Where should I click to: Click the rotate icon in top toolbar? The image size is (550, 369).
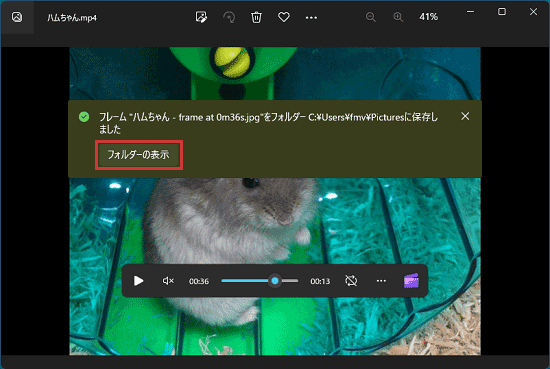pyautogui.click(x=229, y=17)
